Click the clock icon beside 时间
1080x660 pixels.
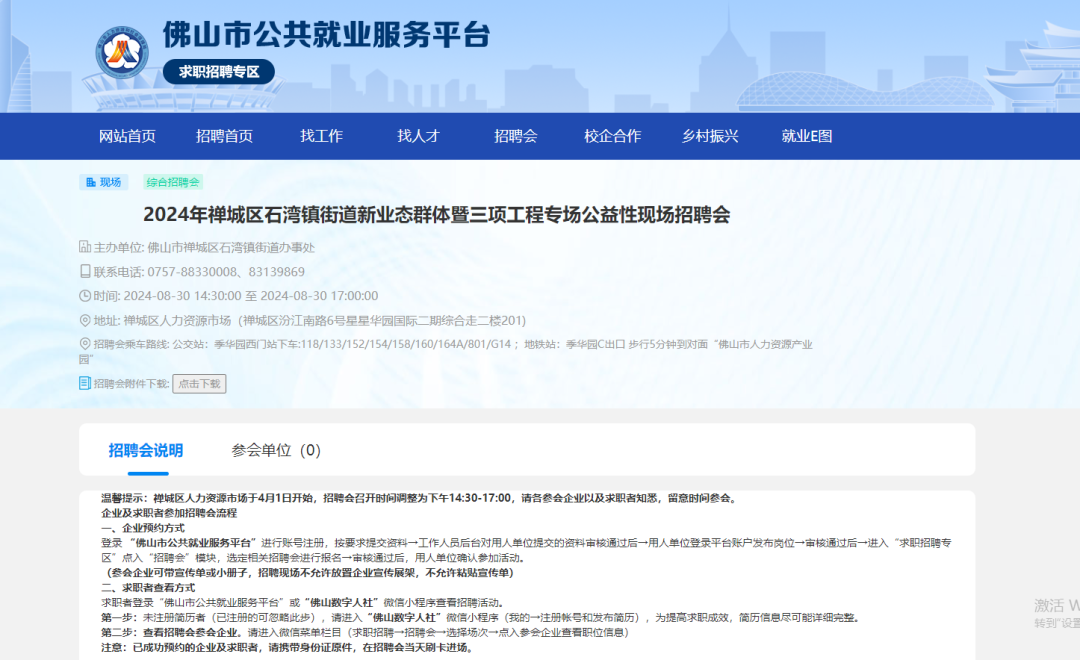point(85,296)
